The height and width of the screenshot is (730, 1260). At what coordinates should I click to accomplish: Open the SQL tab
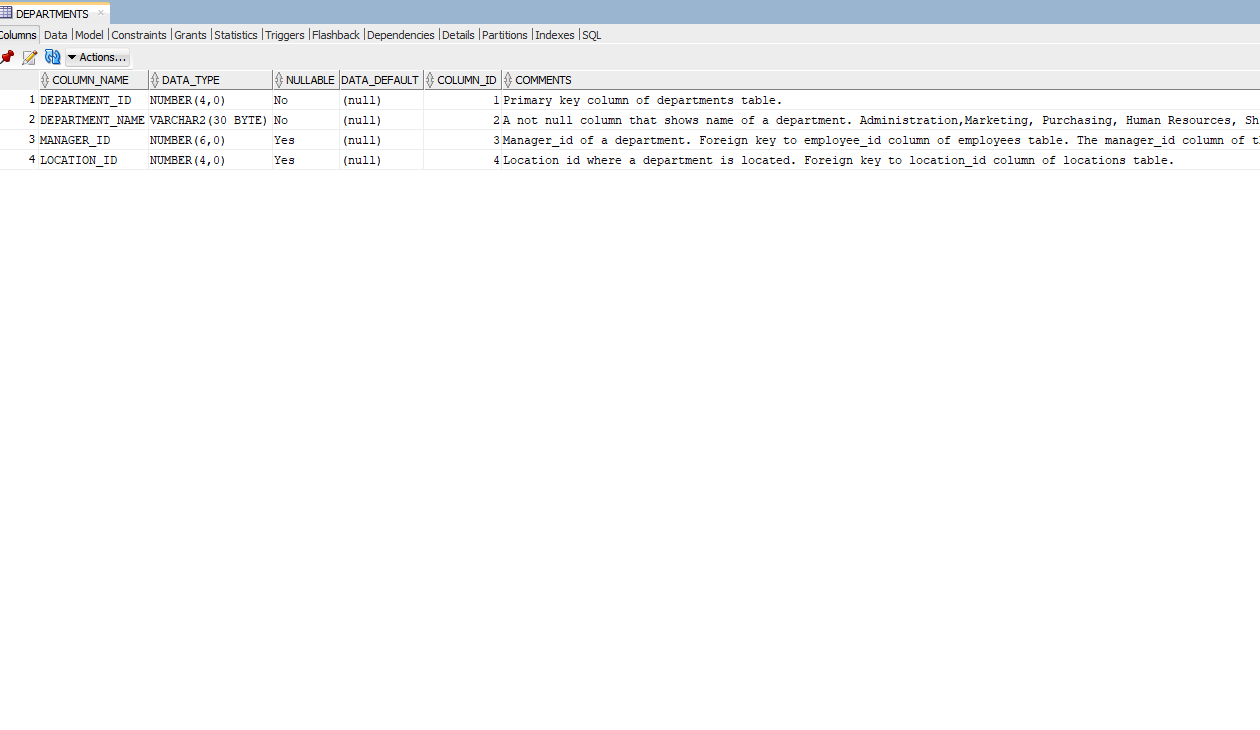coord(591,35)
